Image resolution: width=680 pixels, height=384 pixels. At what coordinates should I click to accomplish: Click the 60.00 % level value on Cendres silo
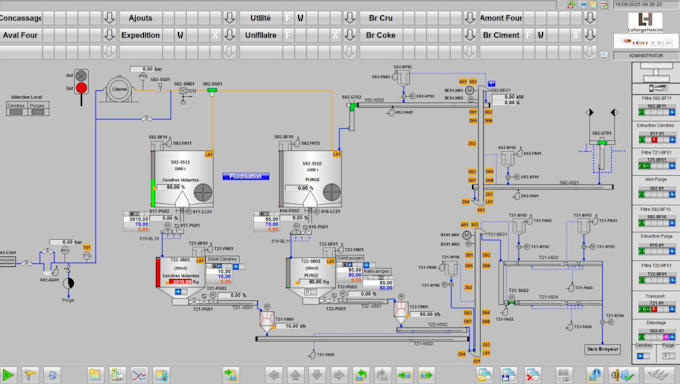172,187
